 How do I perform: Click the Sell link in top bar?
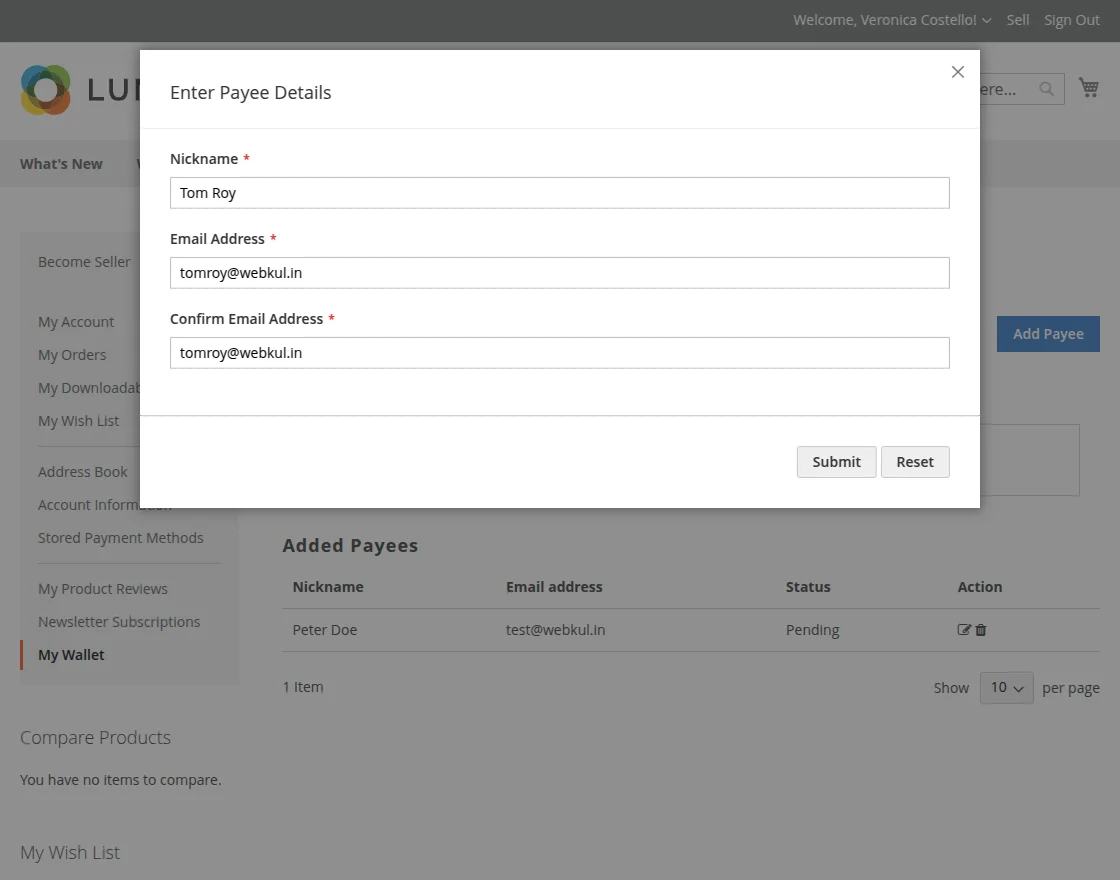1017,19
